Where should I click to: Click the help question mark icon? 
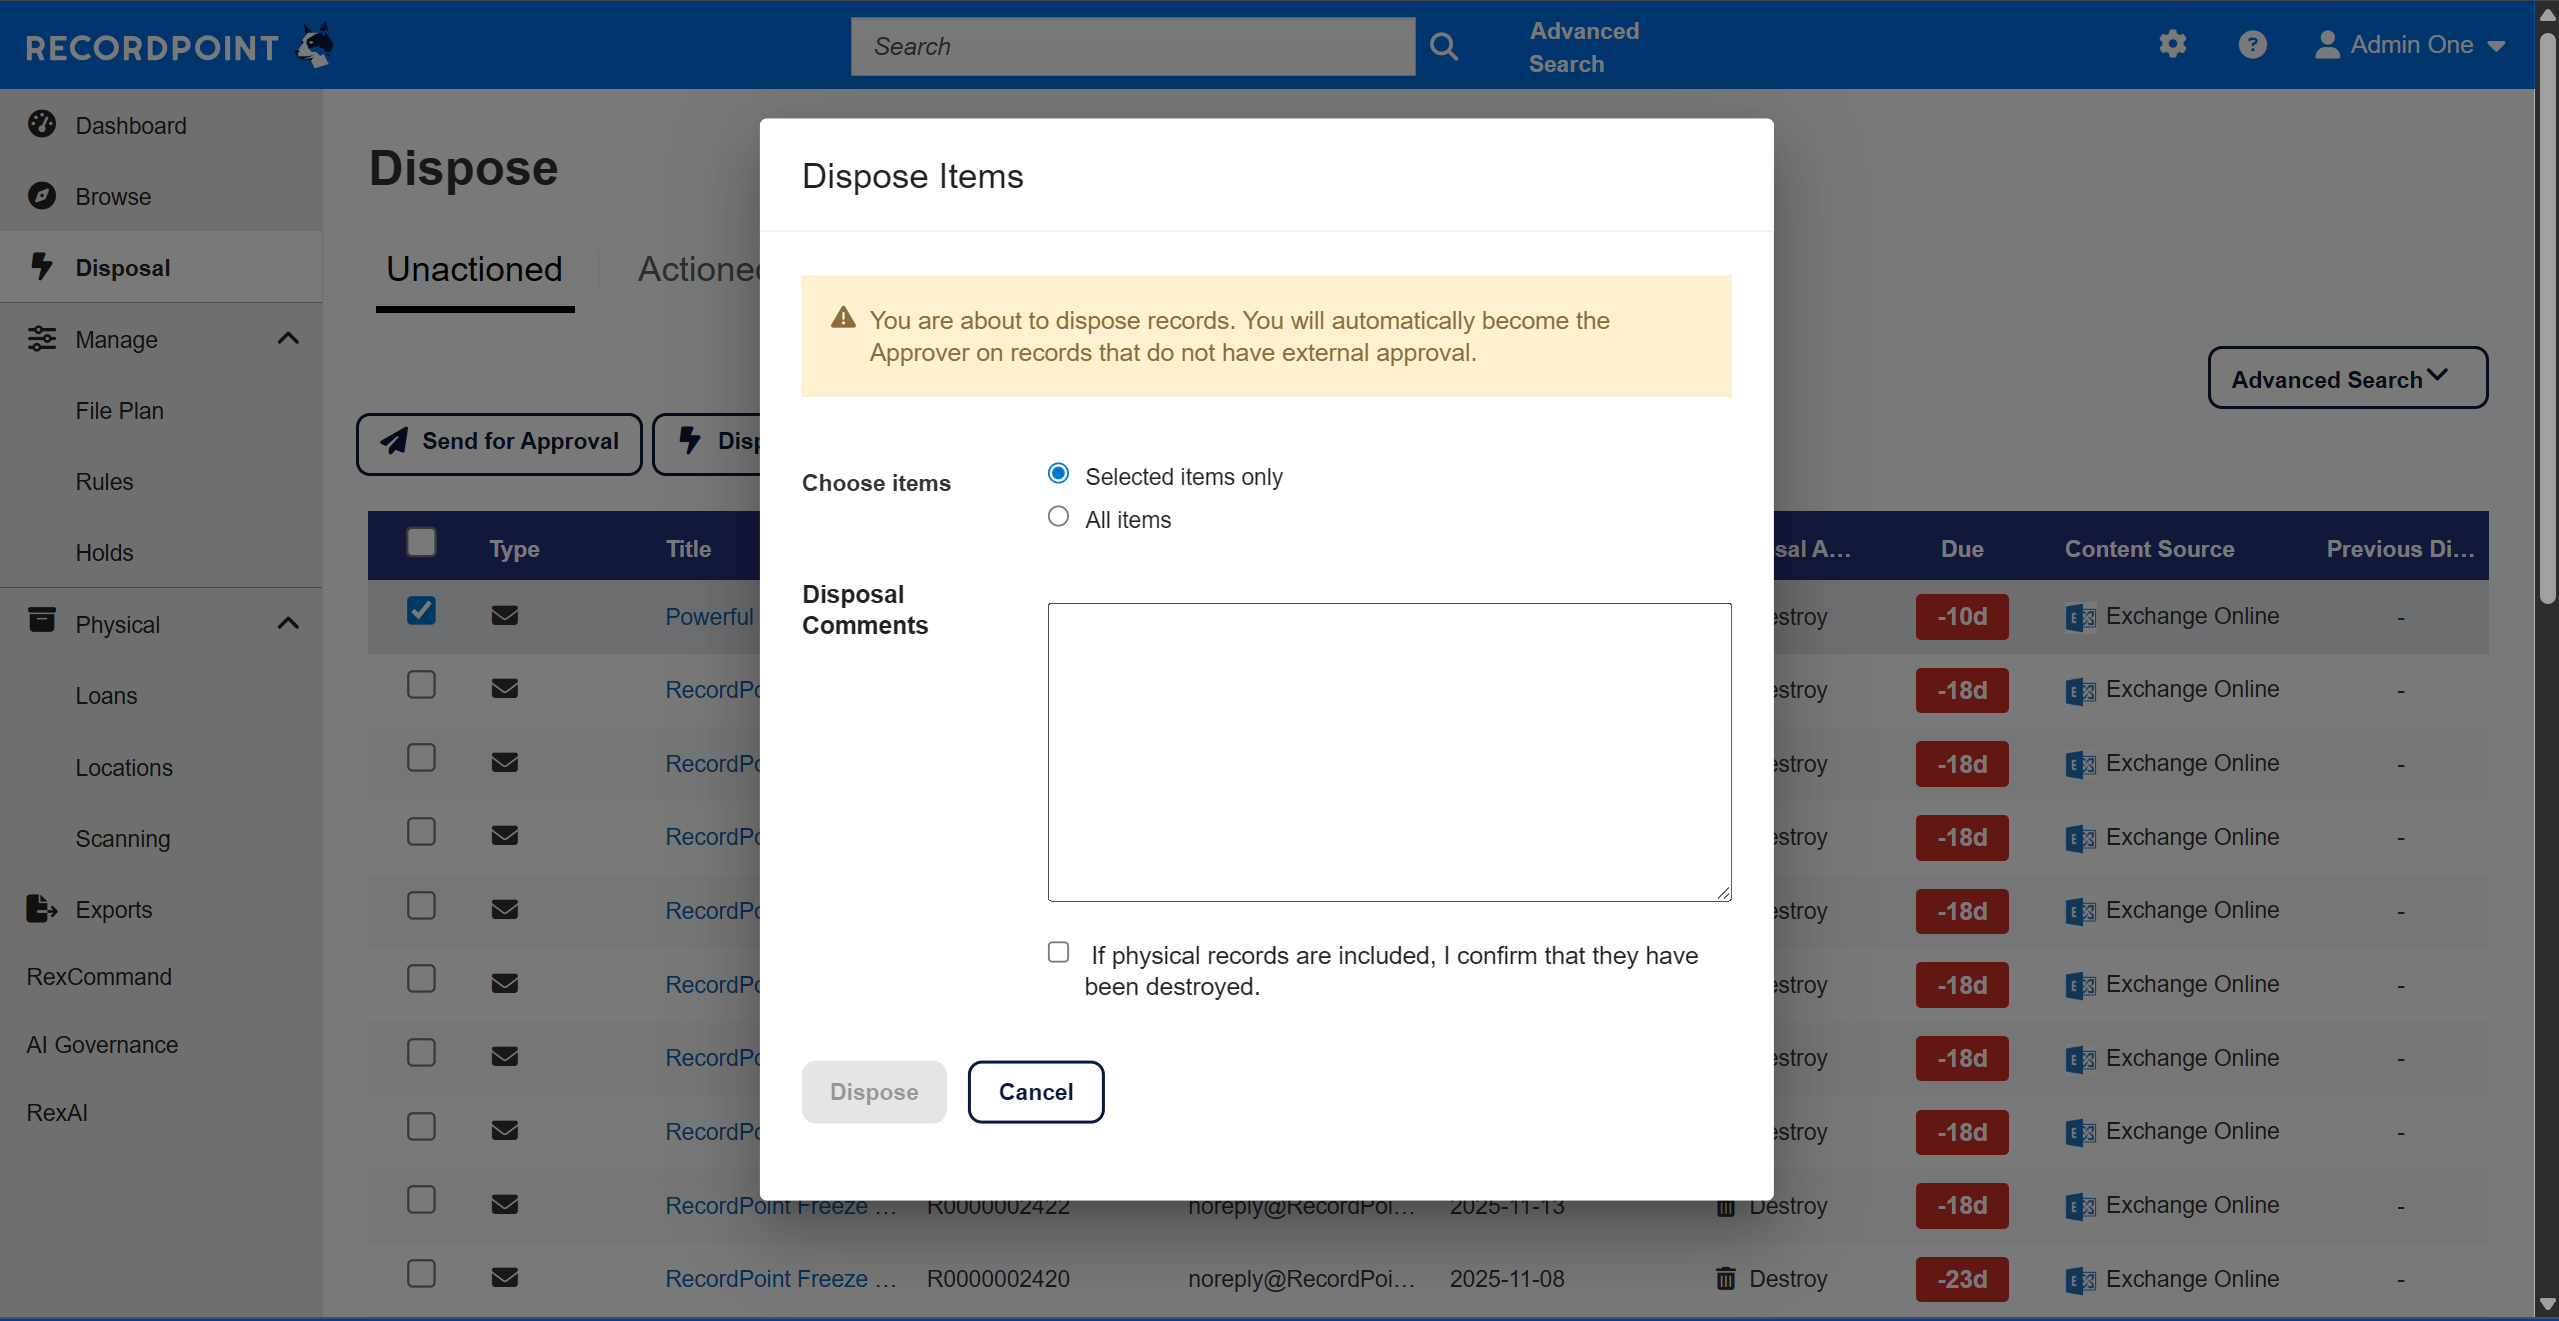(x=2252, y=44)
